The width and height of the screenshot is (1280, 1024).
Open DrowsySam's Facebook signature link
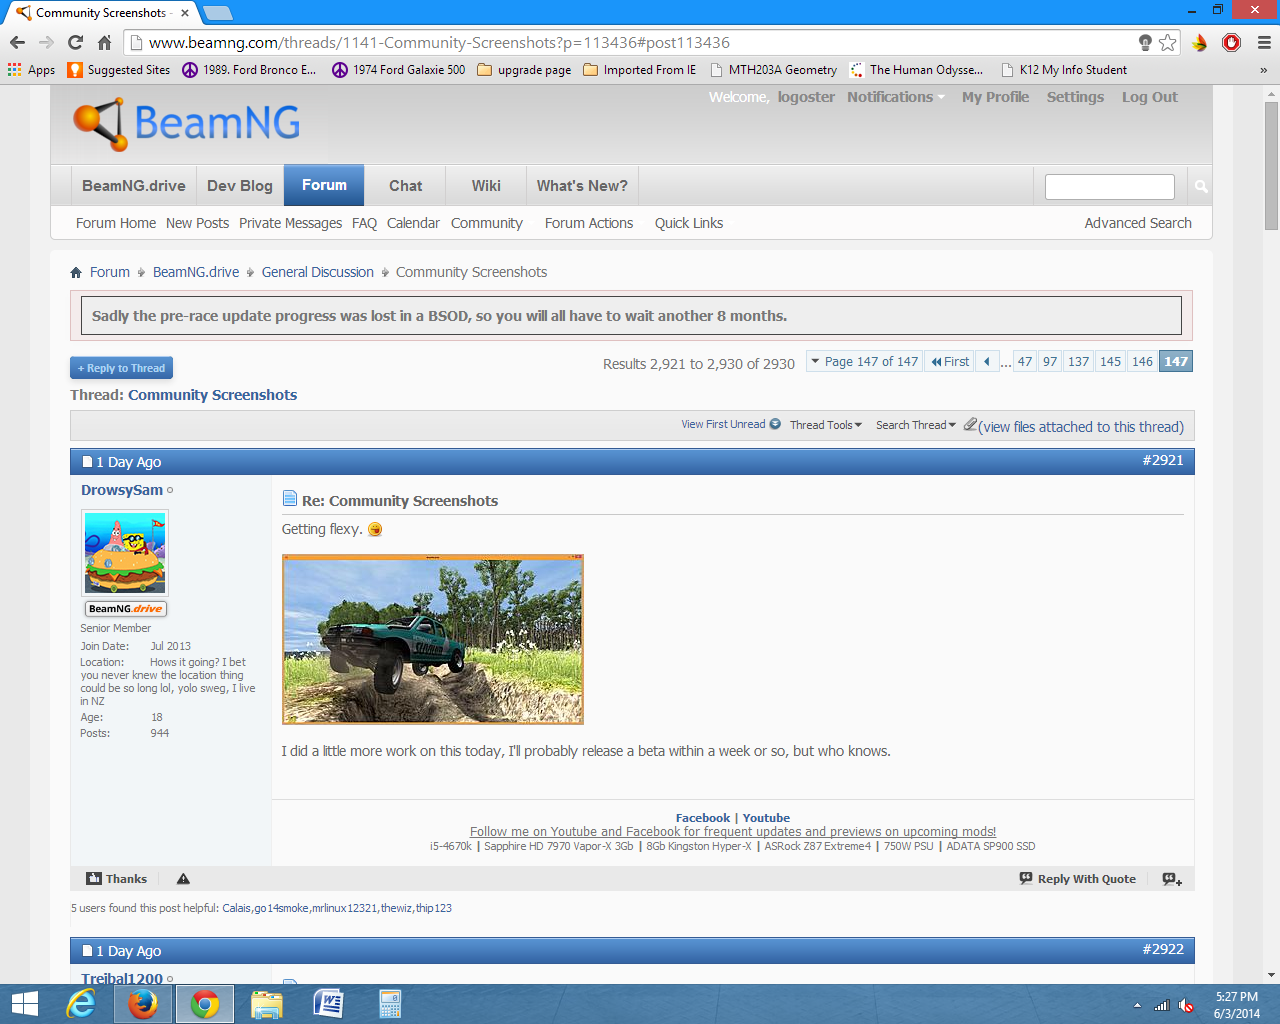click(x=703, y=818)
